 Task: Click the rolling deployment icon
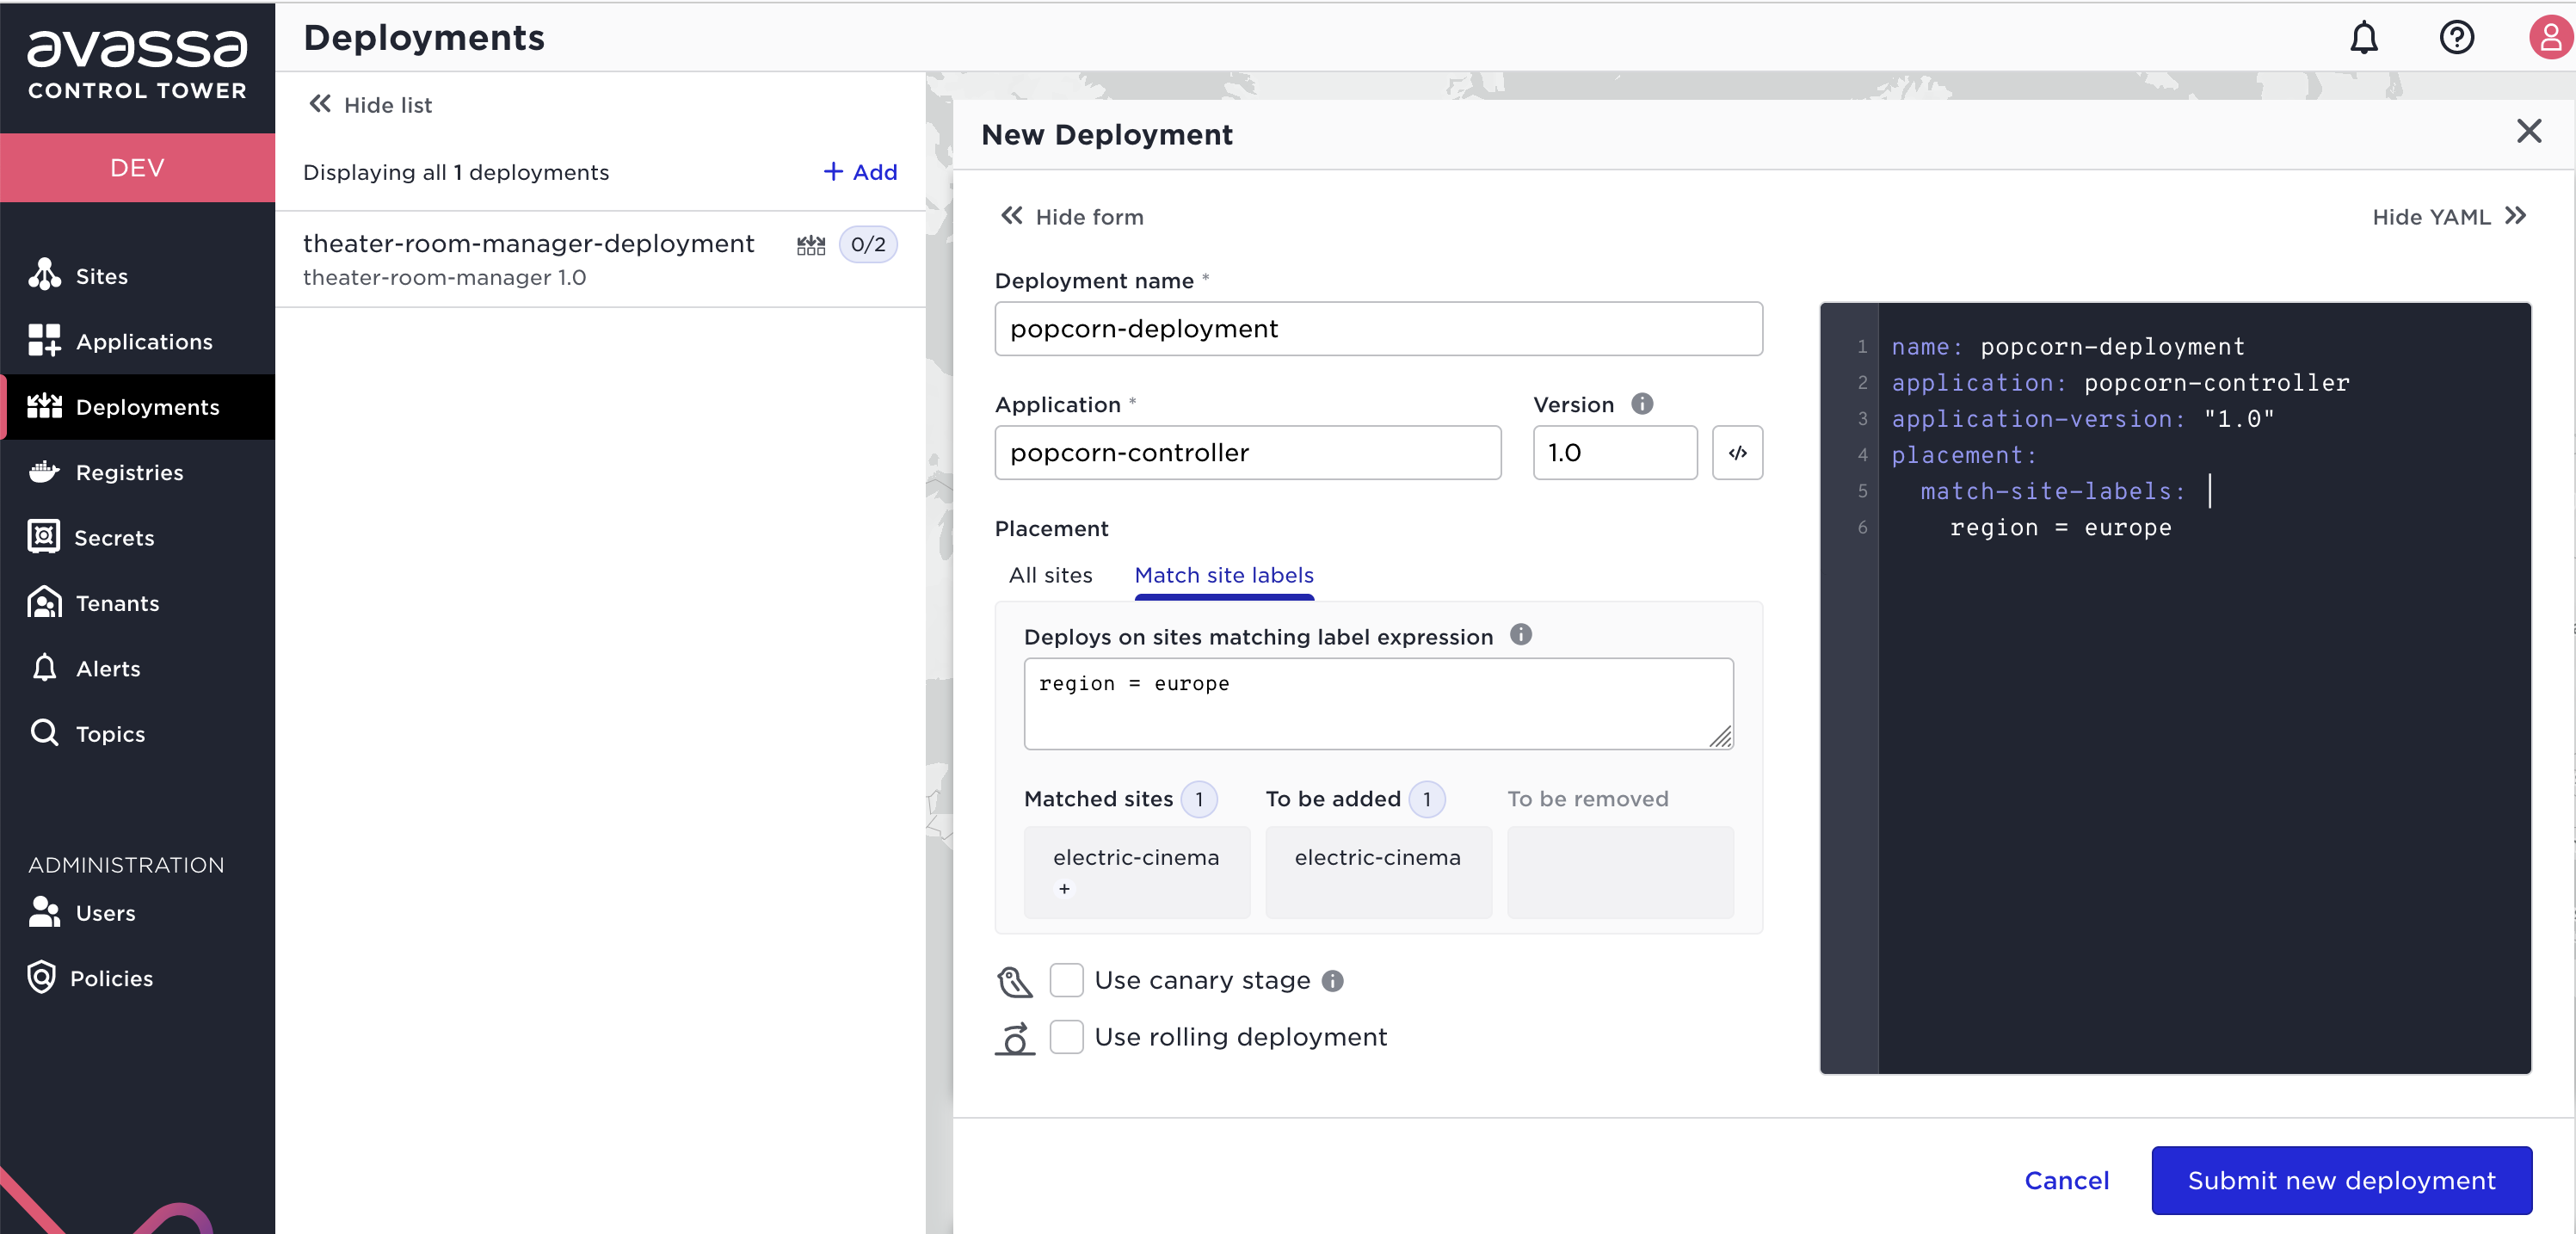point(1014,1038)
